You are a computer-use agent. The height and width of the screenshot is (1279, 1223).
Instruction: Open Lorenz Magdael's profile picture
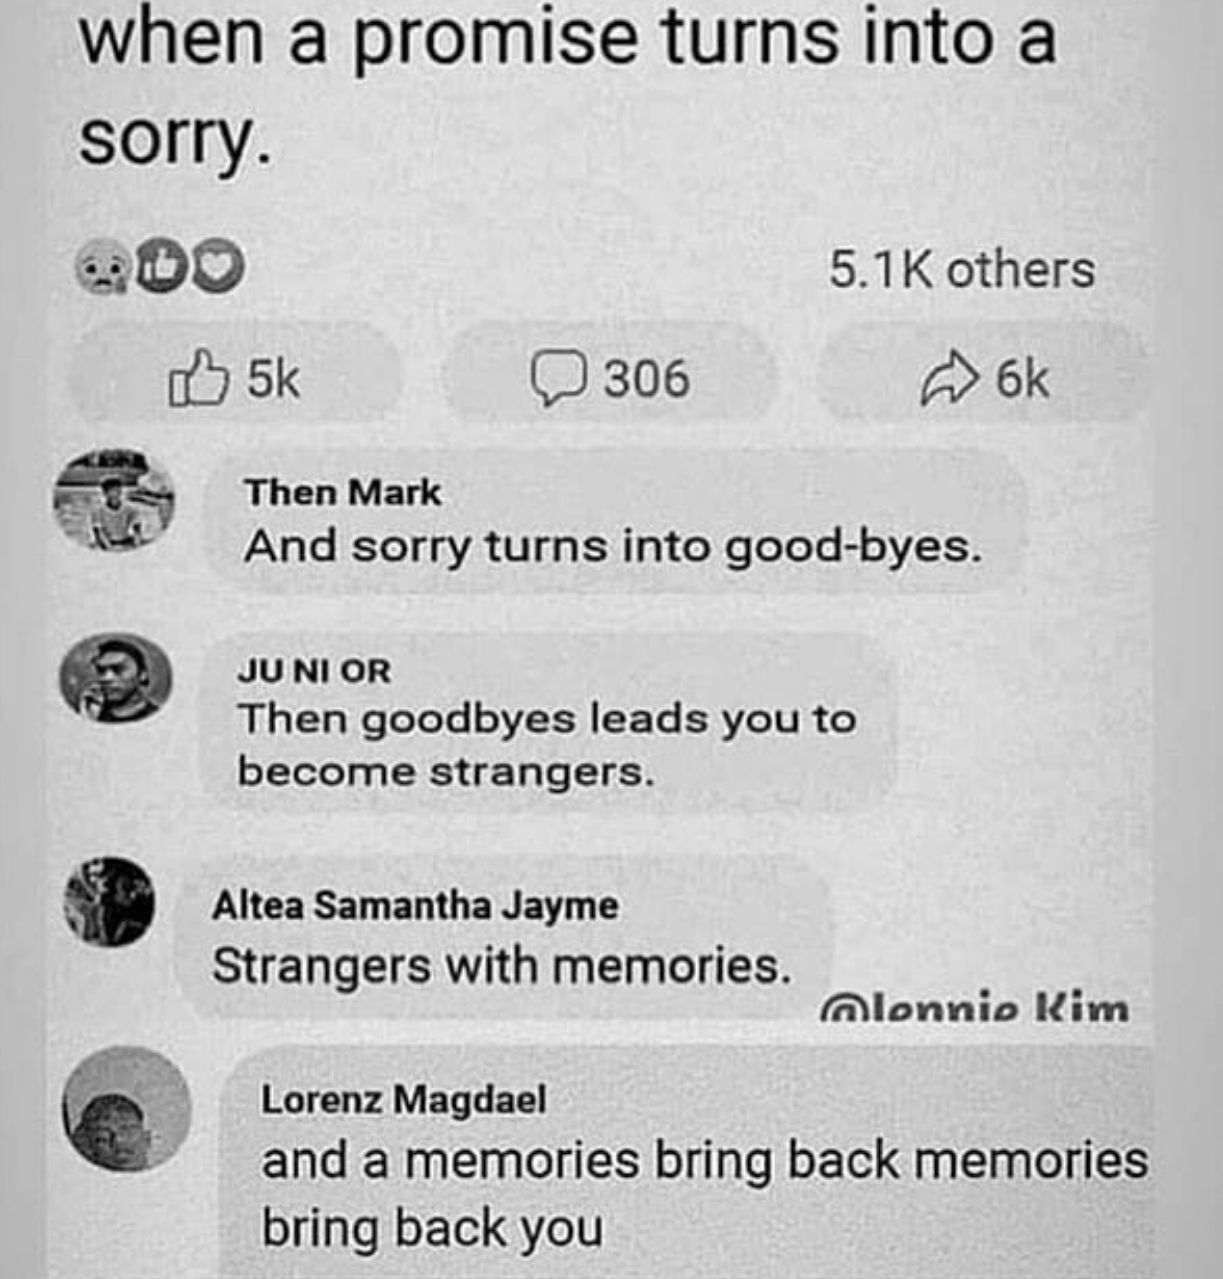click(126, 1109)
